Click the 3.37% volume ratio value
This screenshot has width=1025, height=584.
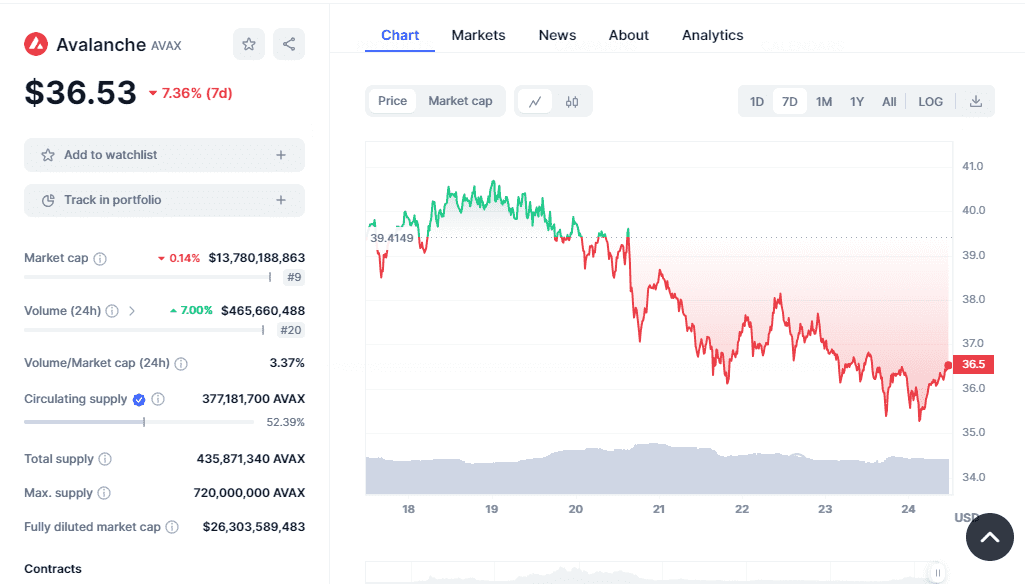[287, 362]
